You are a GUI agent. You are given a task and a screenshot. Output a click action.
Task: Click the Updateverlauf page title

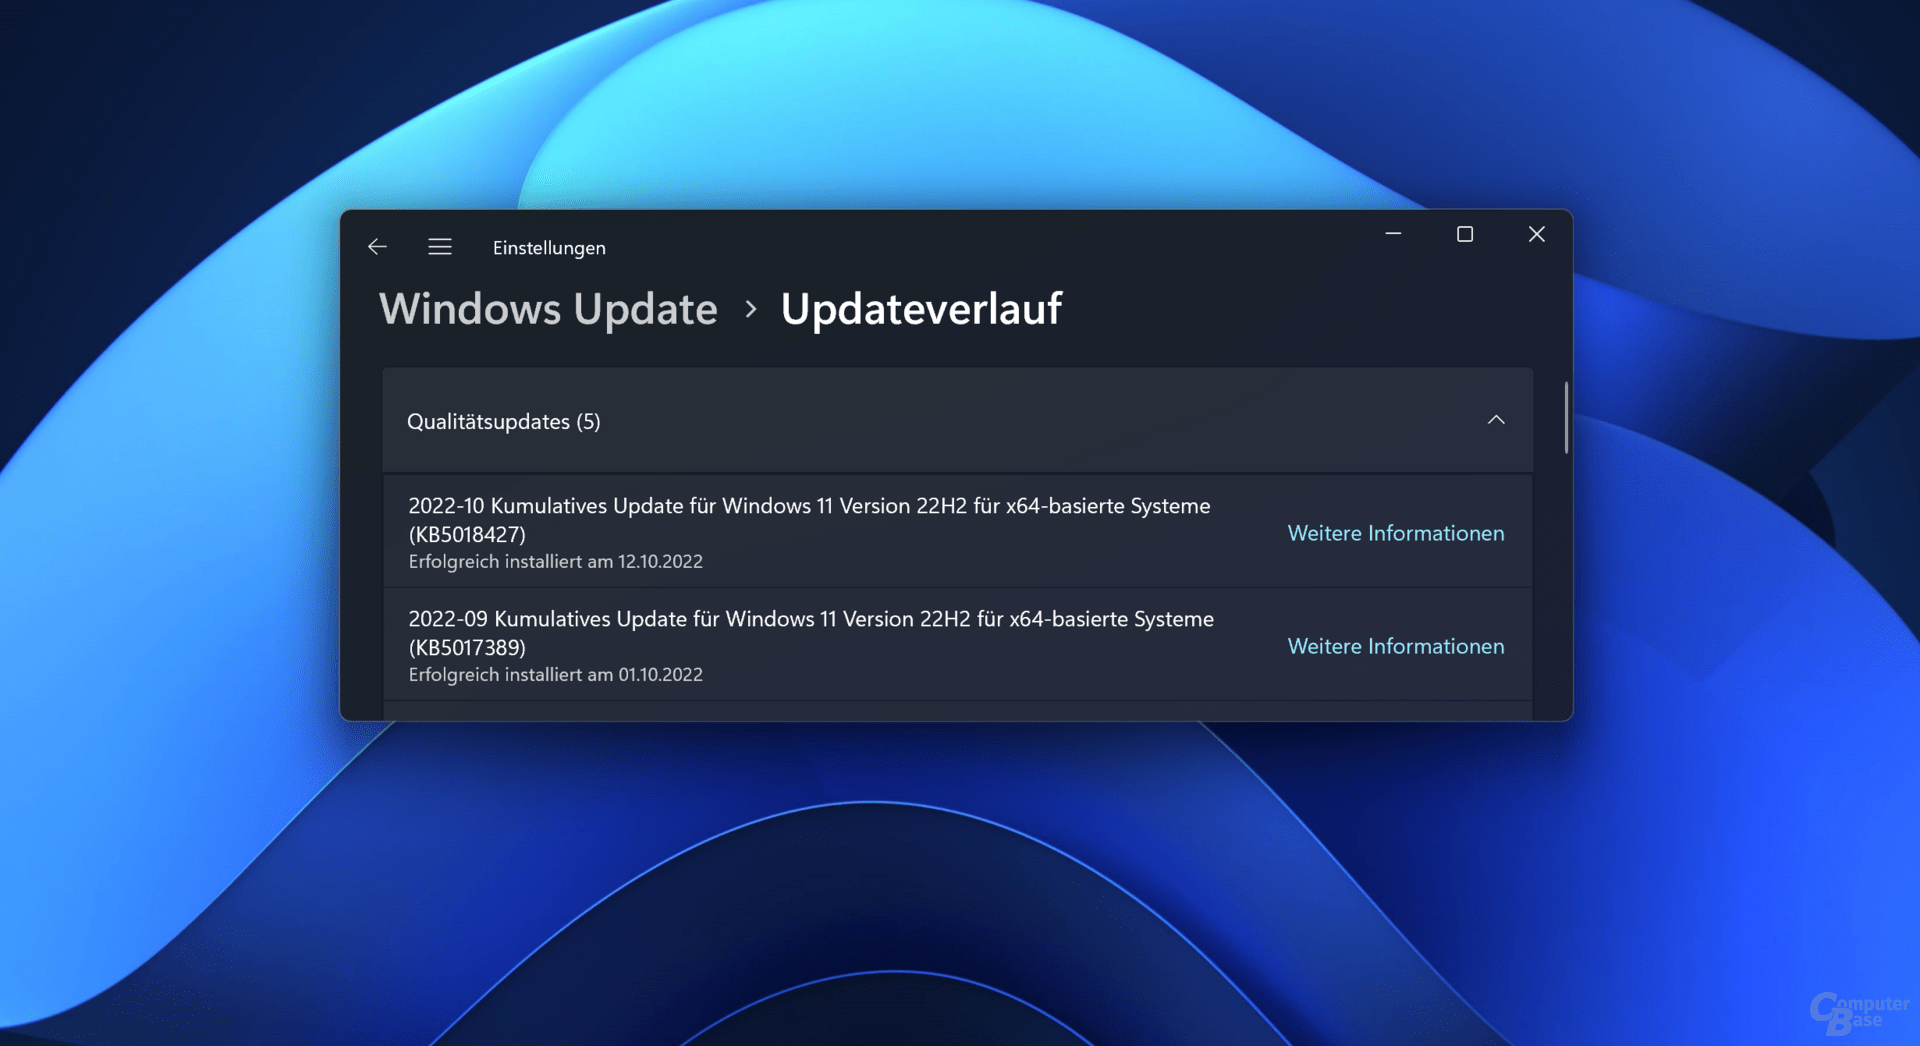[x=921, y=309]
